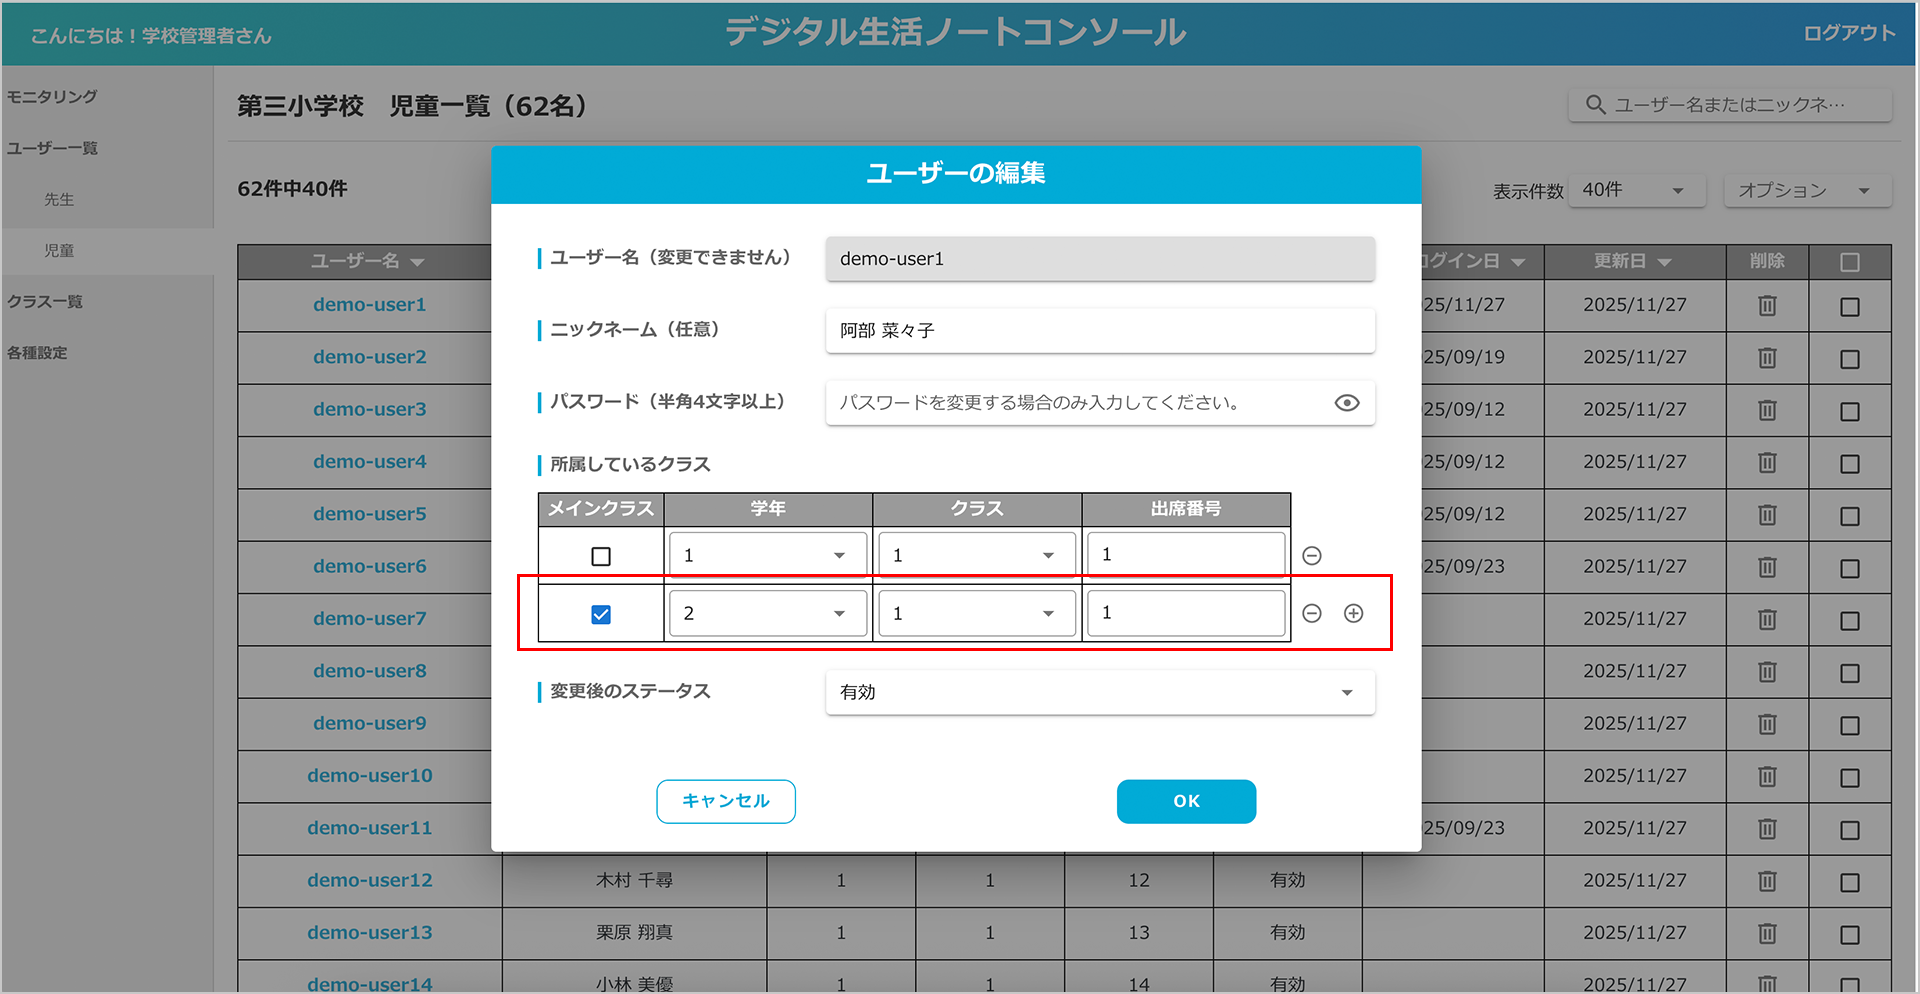Click the plus icon to add class row
This screenshot has height=994, width=1920.
pos(1353,614)
